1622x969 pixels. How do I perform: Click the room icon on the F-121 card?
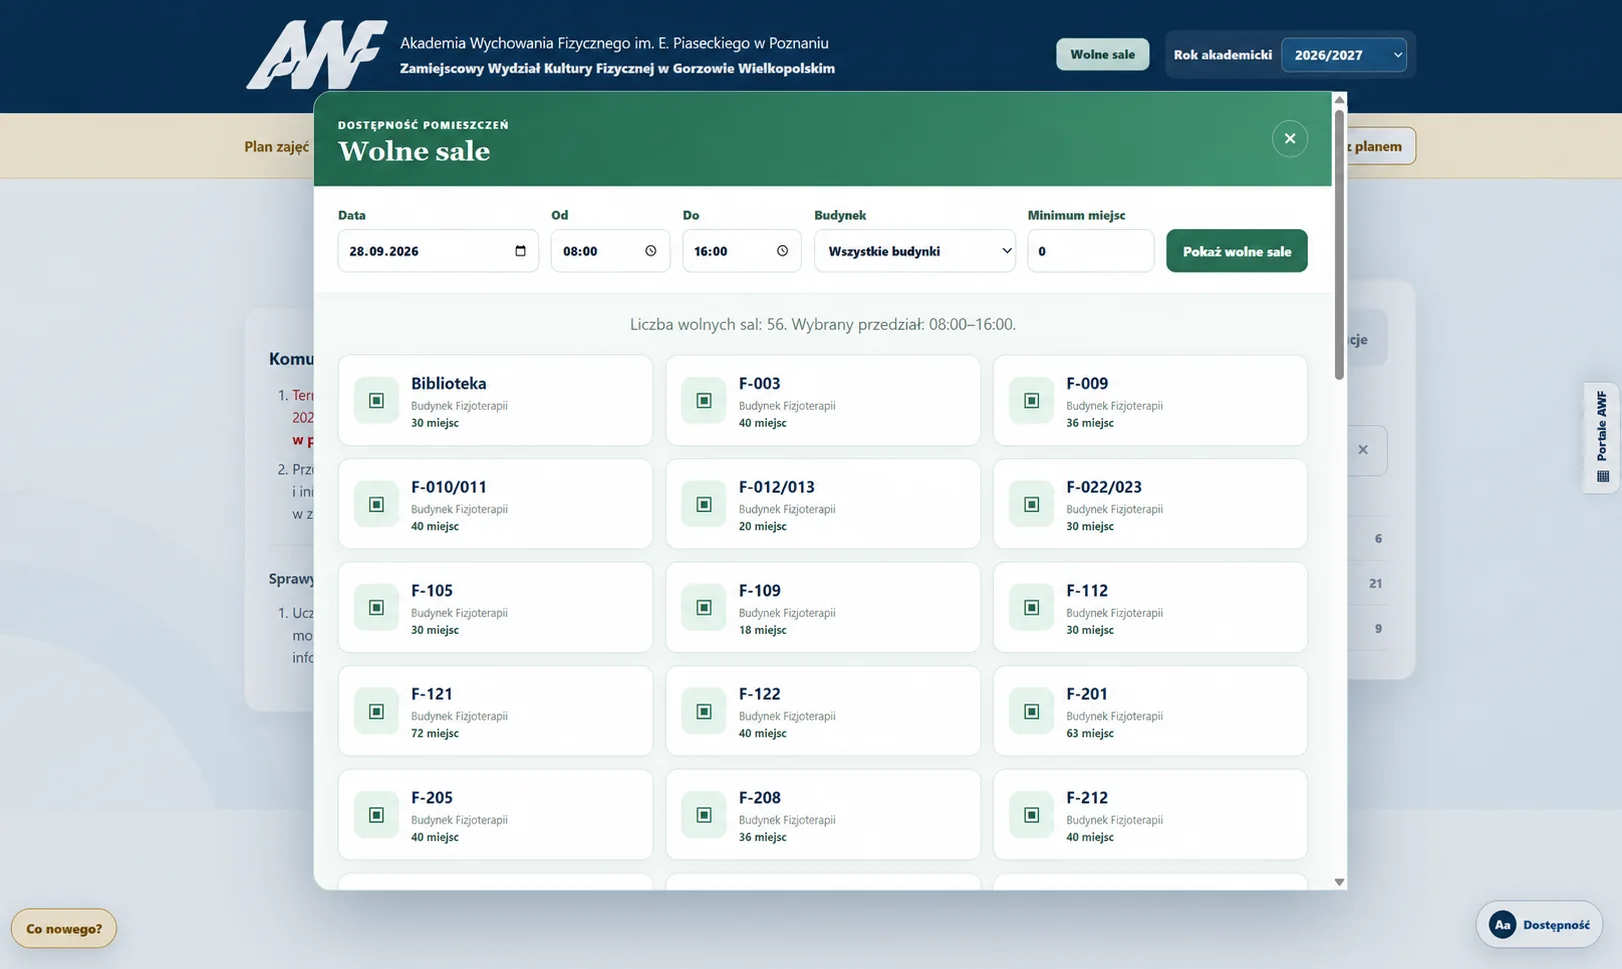pos(376,711)
